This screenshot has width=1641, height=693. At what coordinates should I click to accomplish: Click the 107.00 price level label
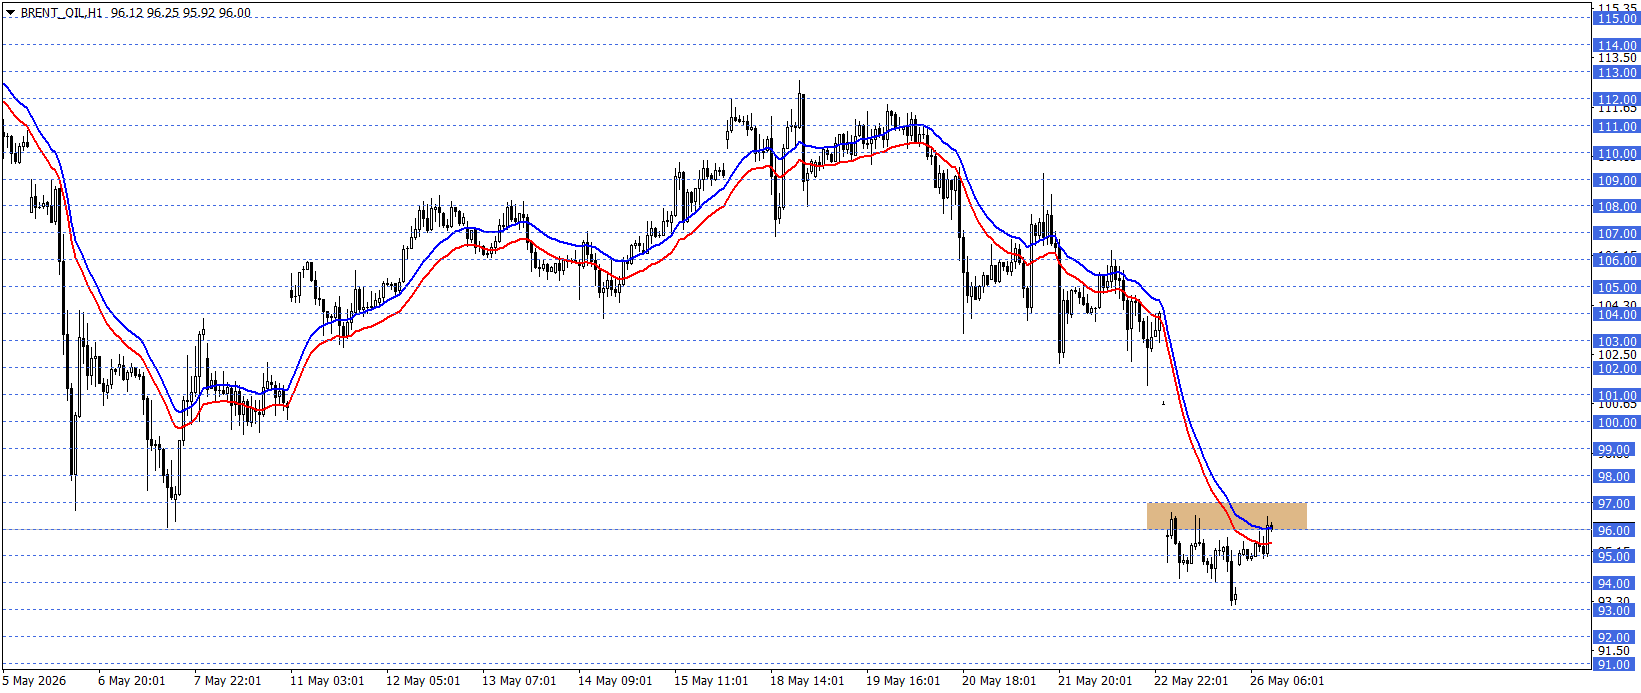coord(1616,233)
